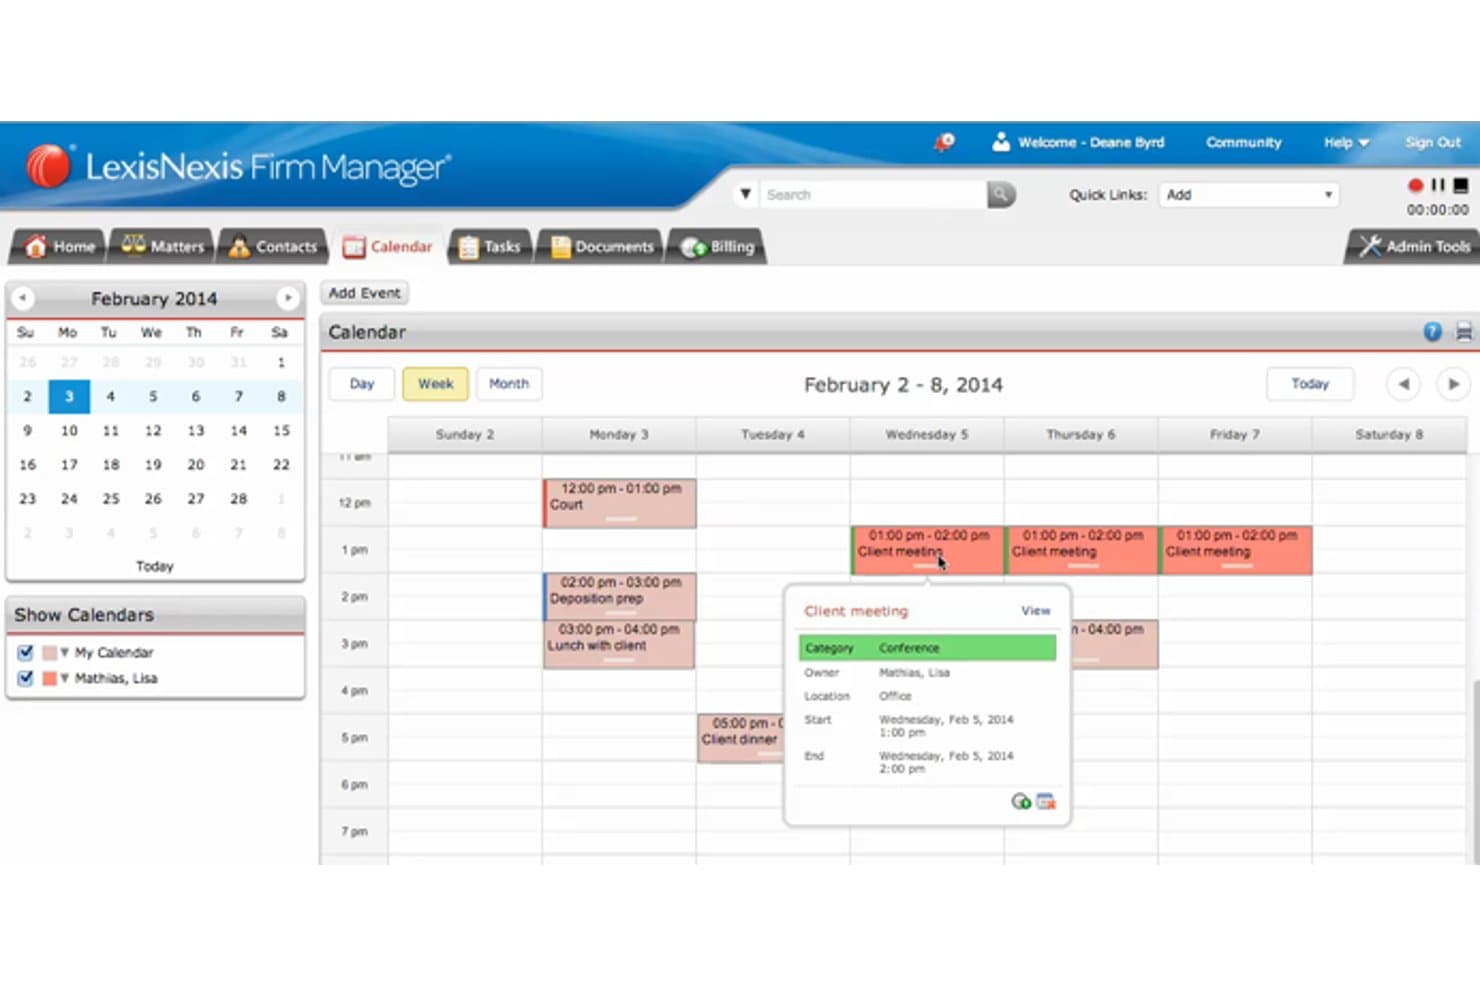Click the My Calendar color swatch

click(49, 652)
